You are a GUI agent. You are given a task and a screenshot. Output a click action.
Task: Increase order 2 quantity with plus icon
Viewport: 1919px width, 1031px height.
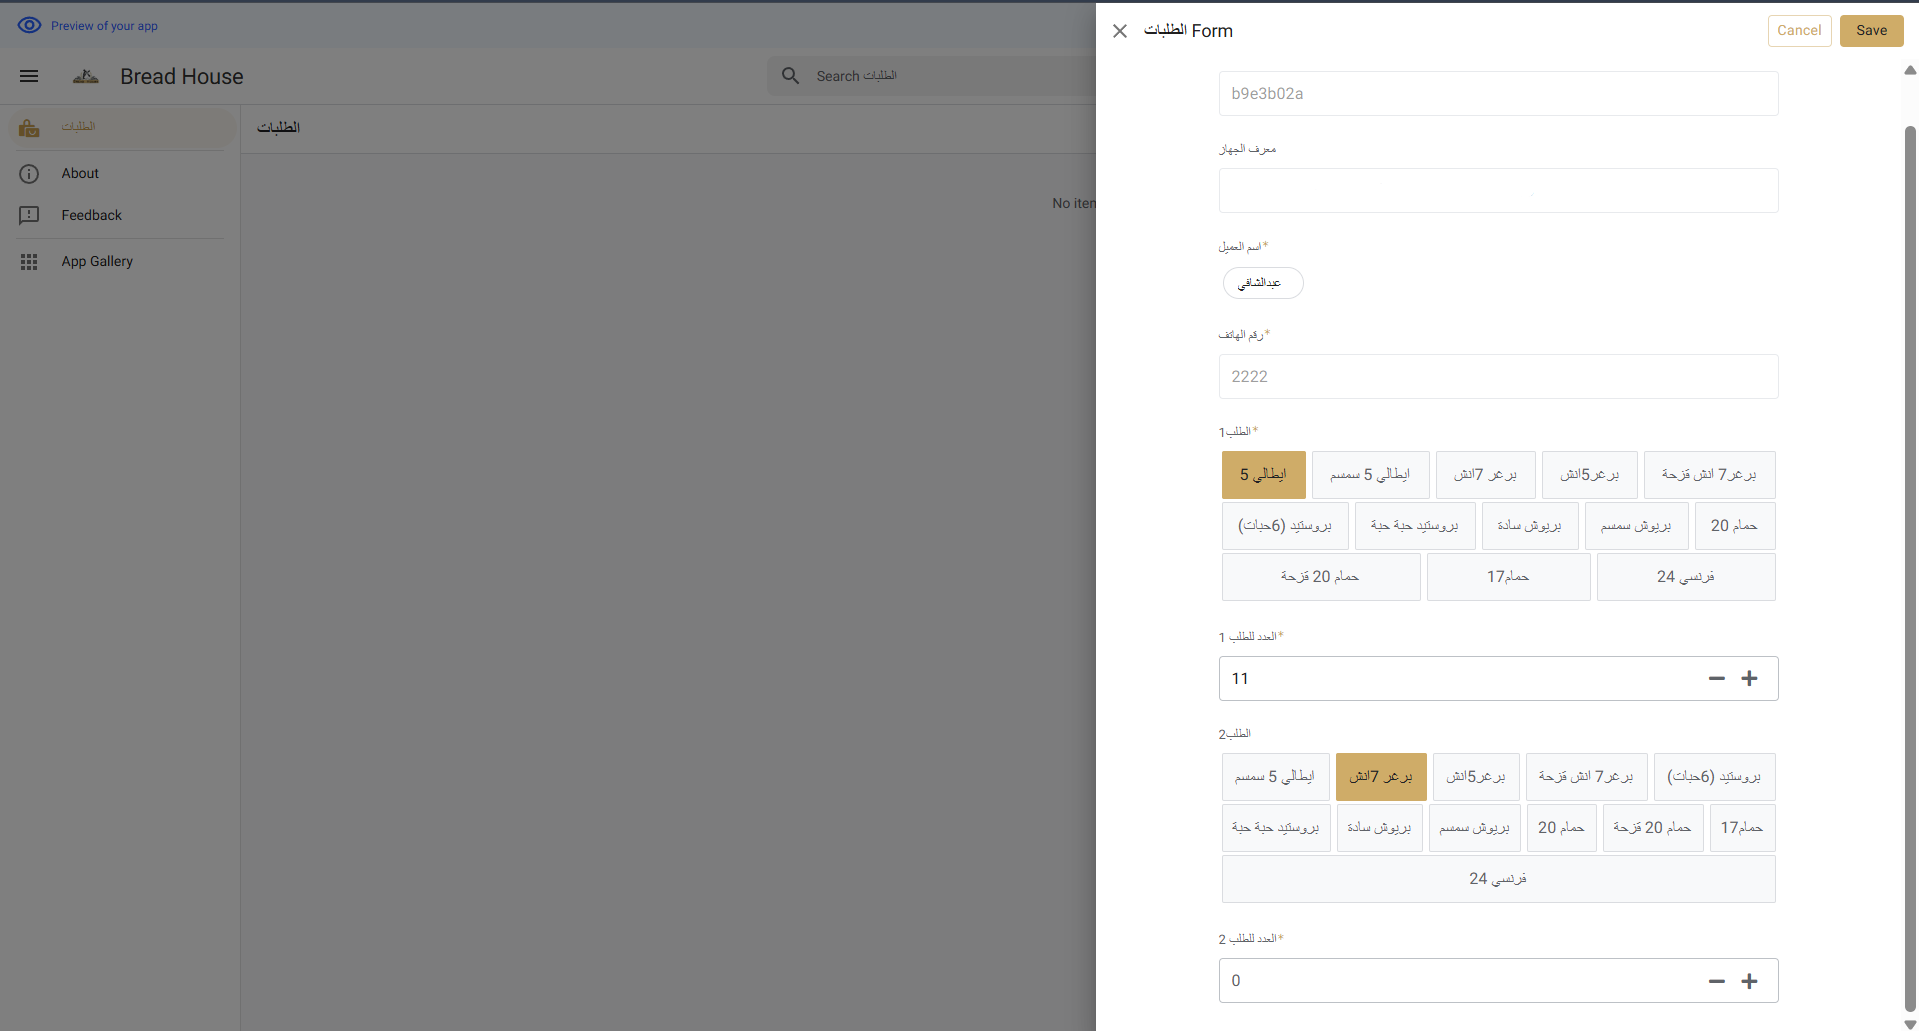click(1749, 981)
